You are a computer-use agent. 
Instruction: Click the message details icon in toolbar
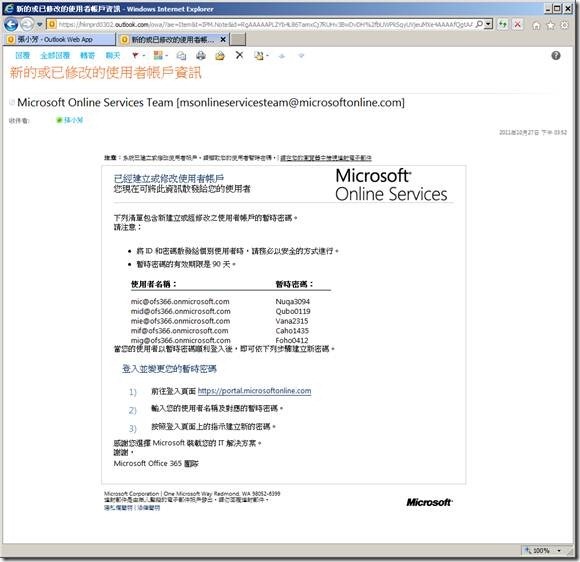(181, 56)
